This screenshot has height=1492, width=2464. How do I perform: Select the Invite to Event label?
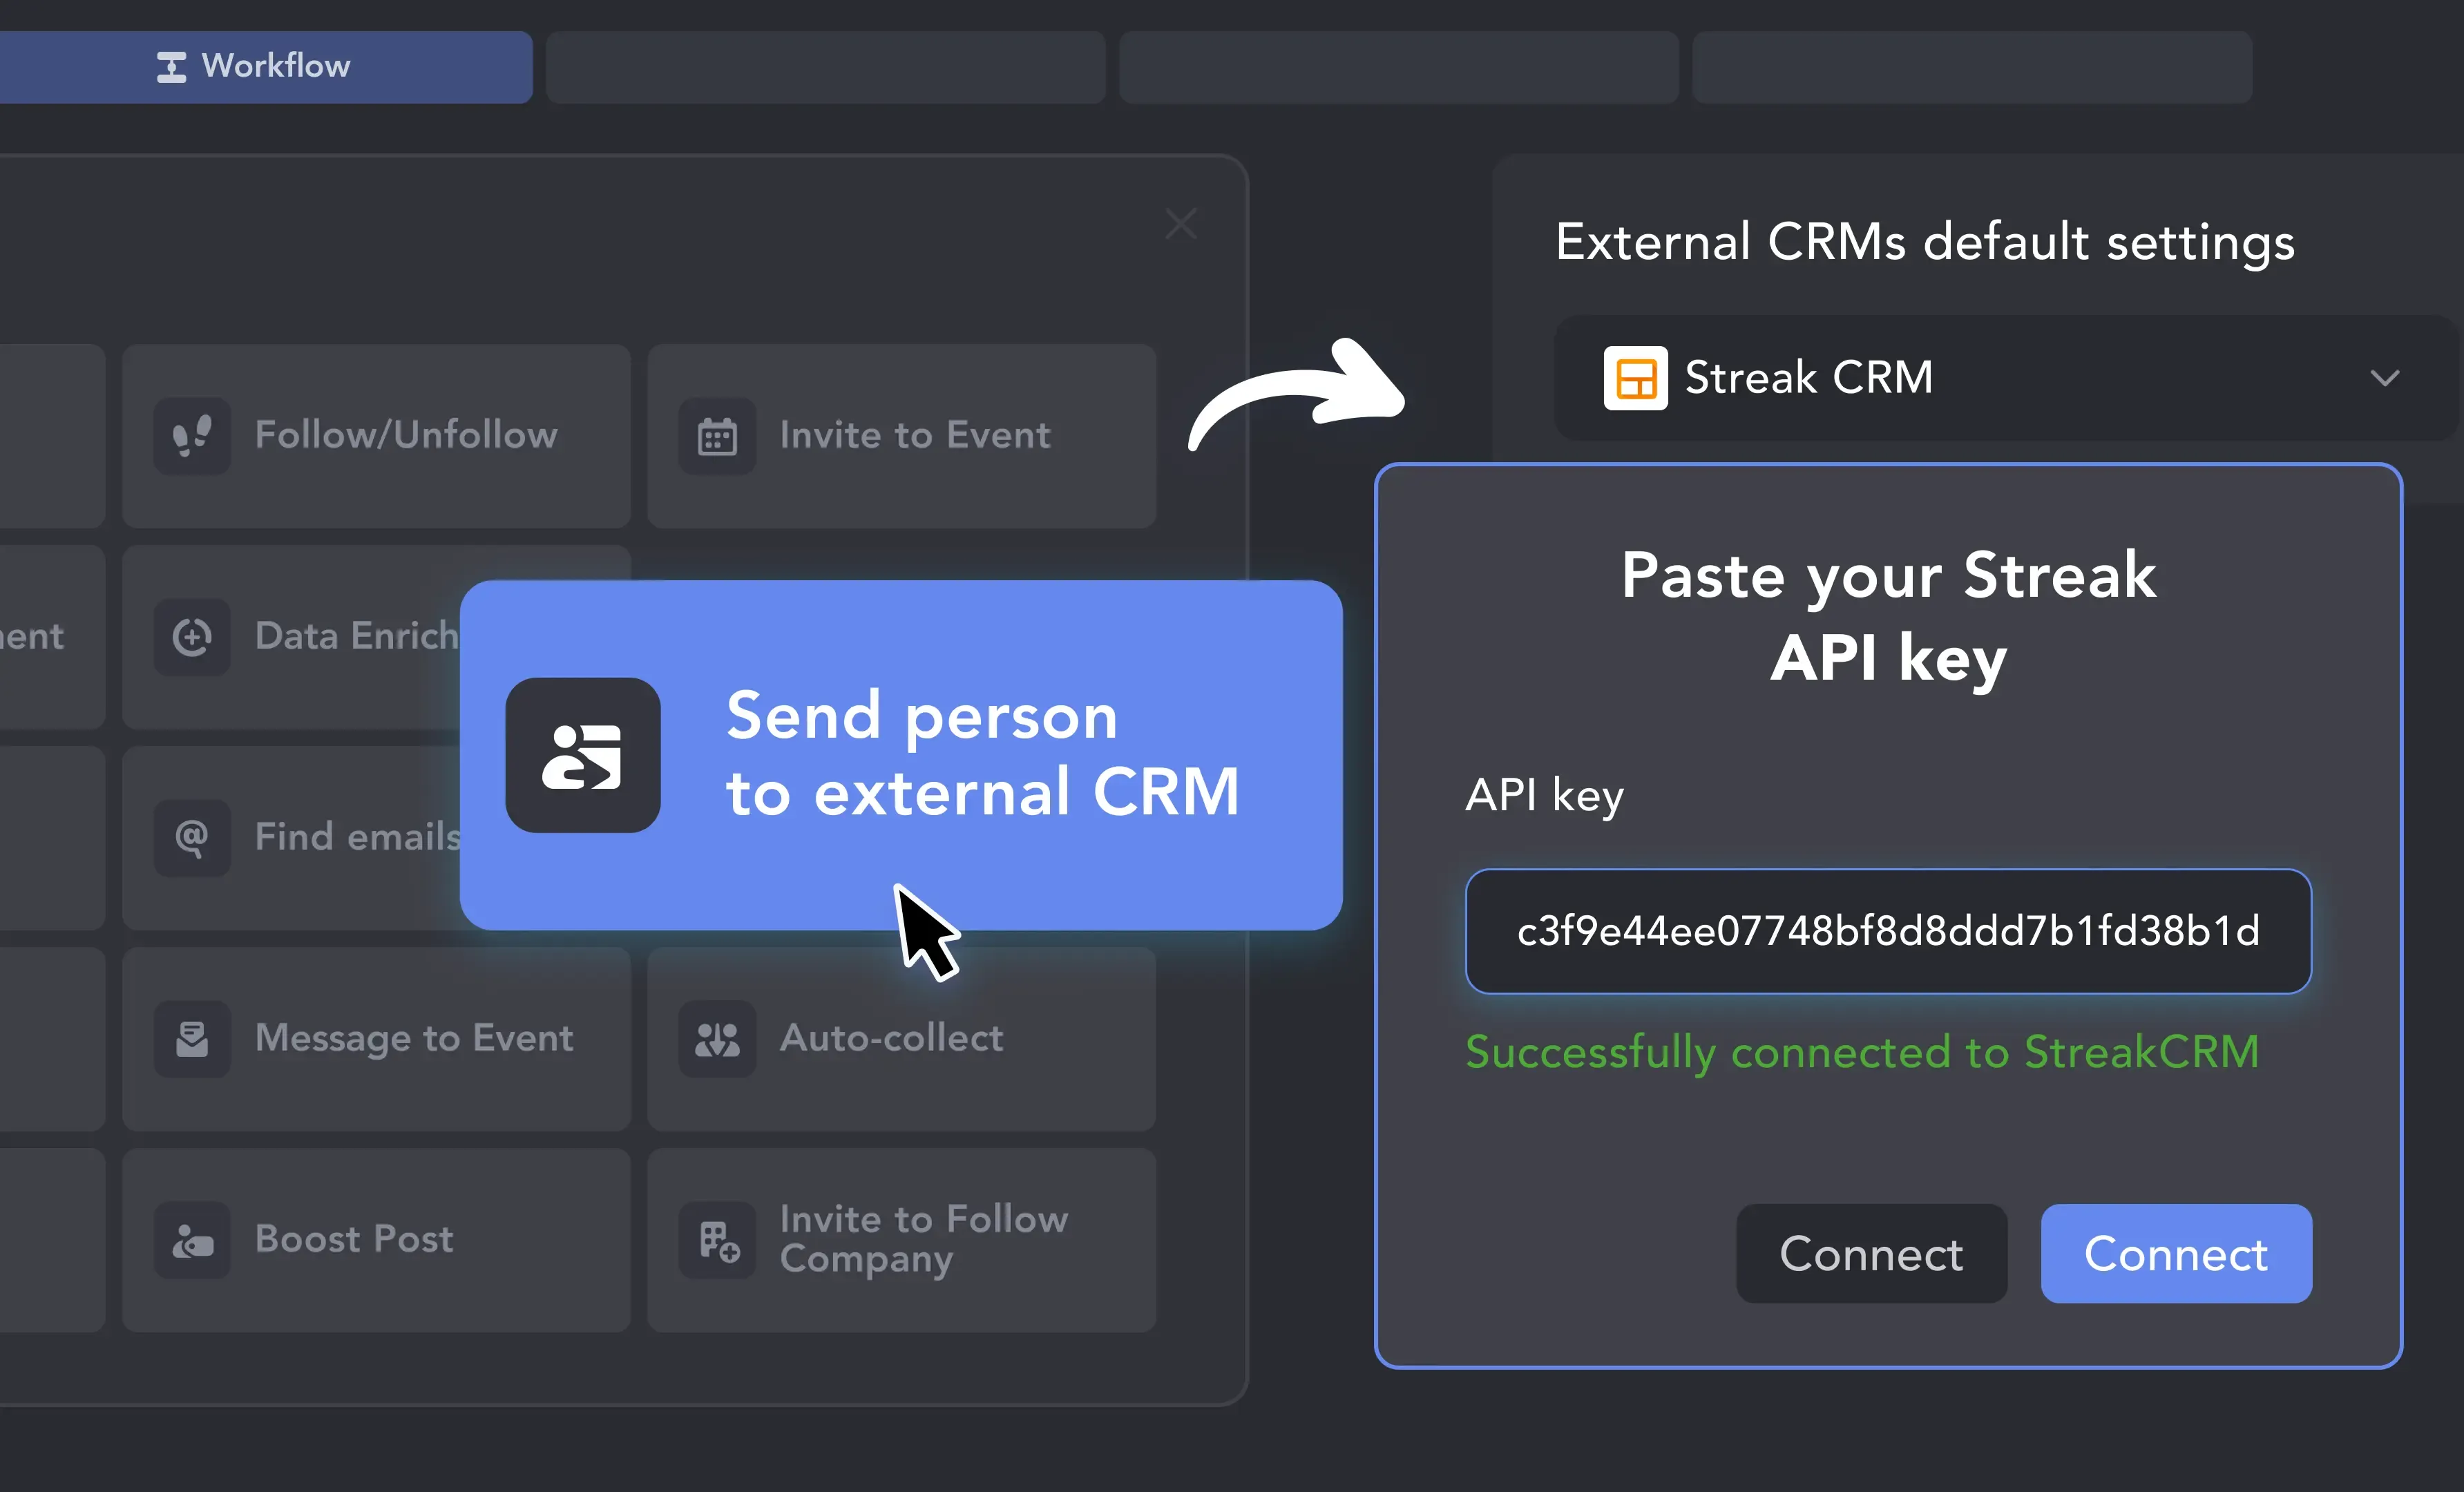pos(915,435)
